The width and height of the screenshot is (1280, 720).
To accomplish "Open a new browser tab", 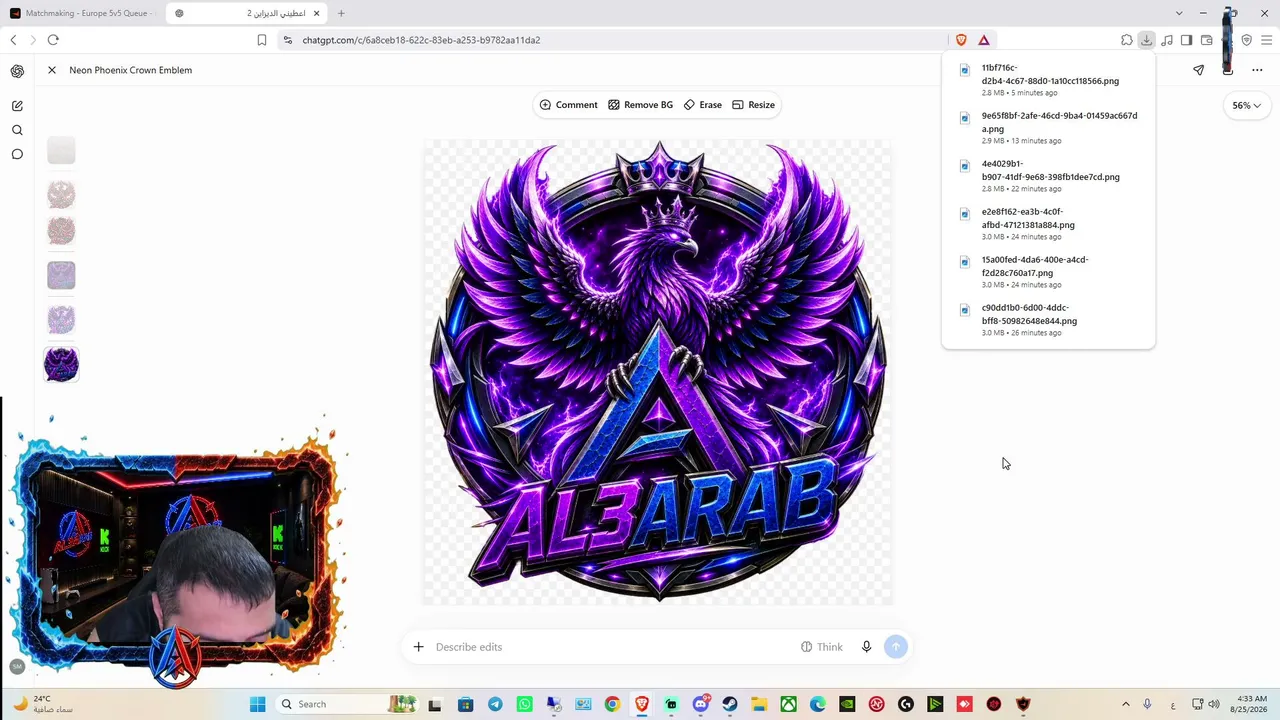I will pyautogui.click(x=341, y=13).
